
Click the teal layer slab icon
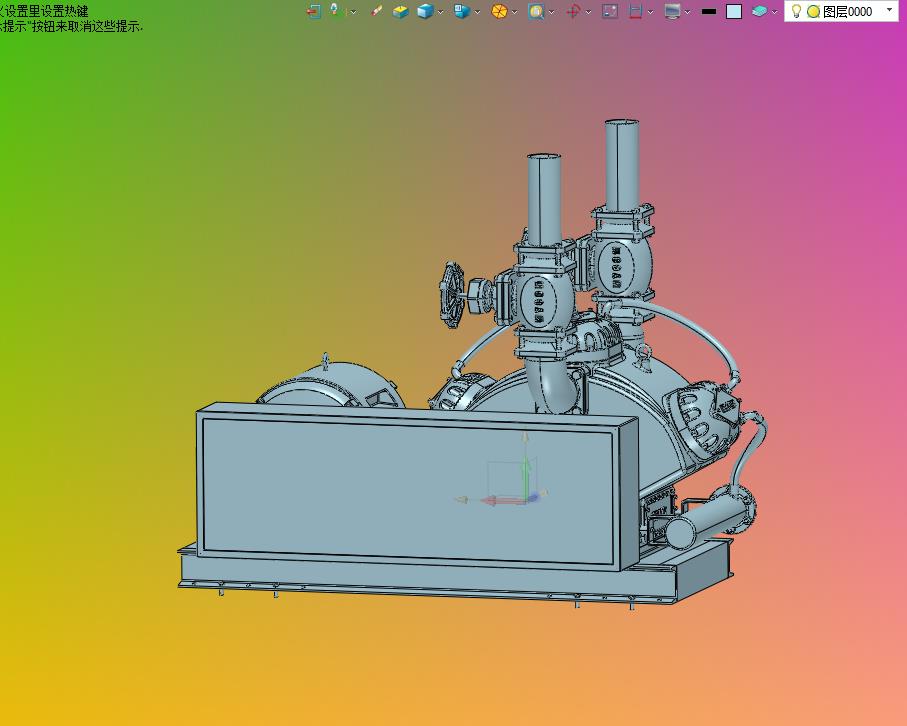[x=759, y=11]
